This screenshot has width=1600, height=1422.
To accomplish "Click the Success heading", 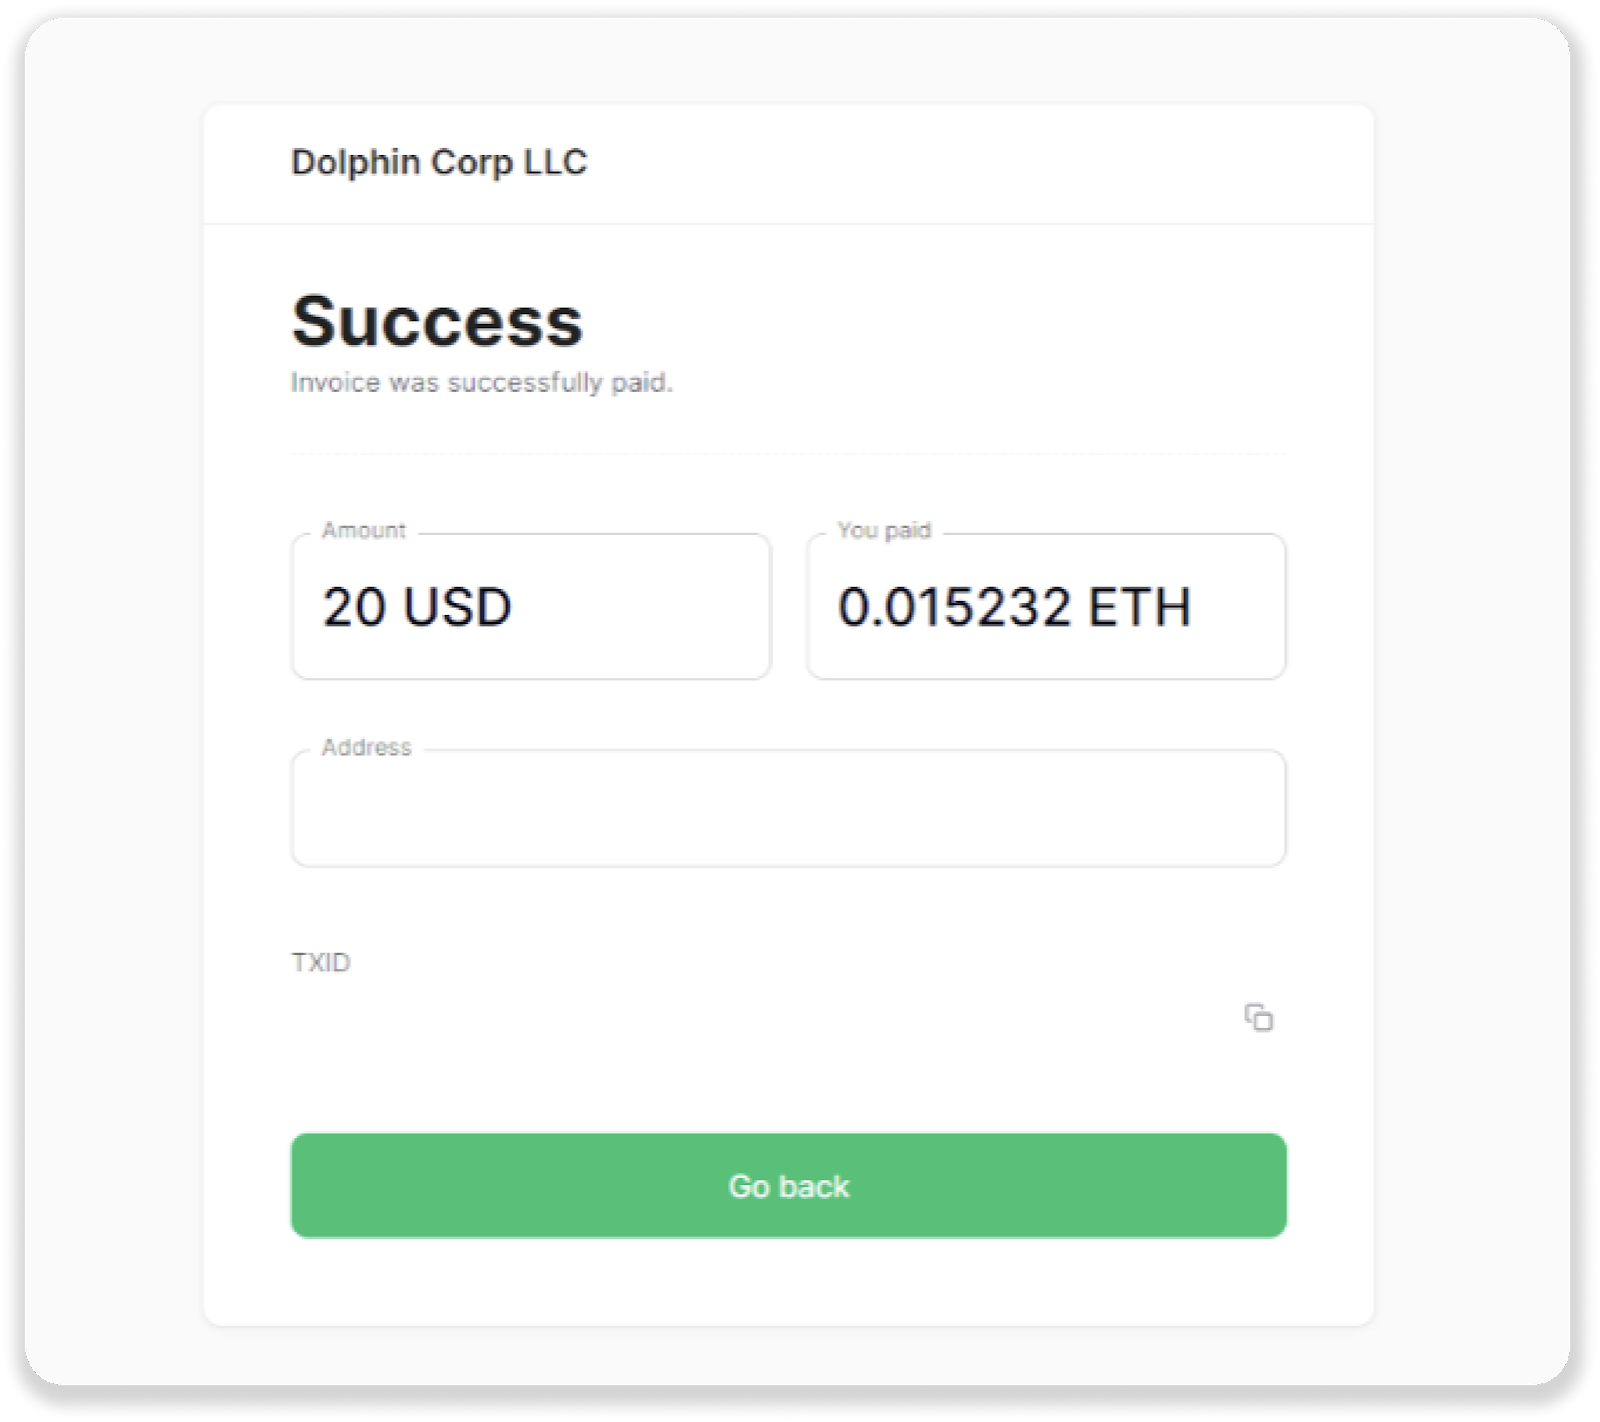I will (x=437, y=321).
